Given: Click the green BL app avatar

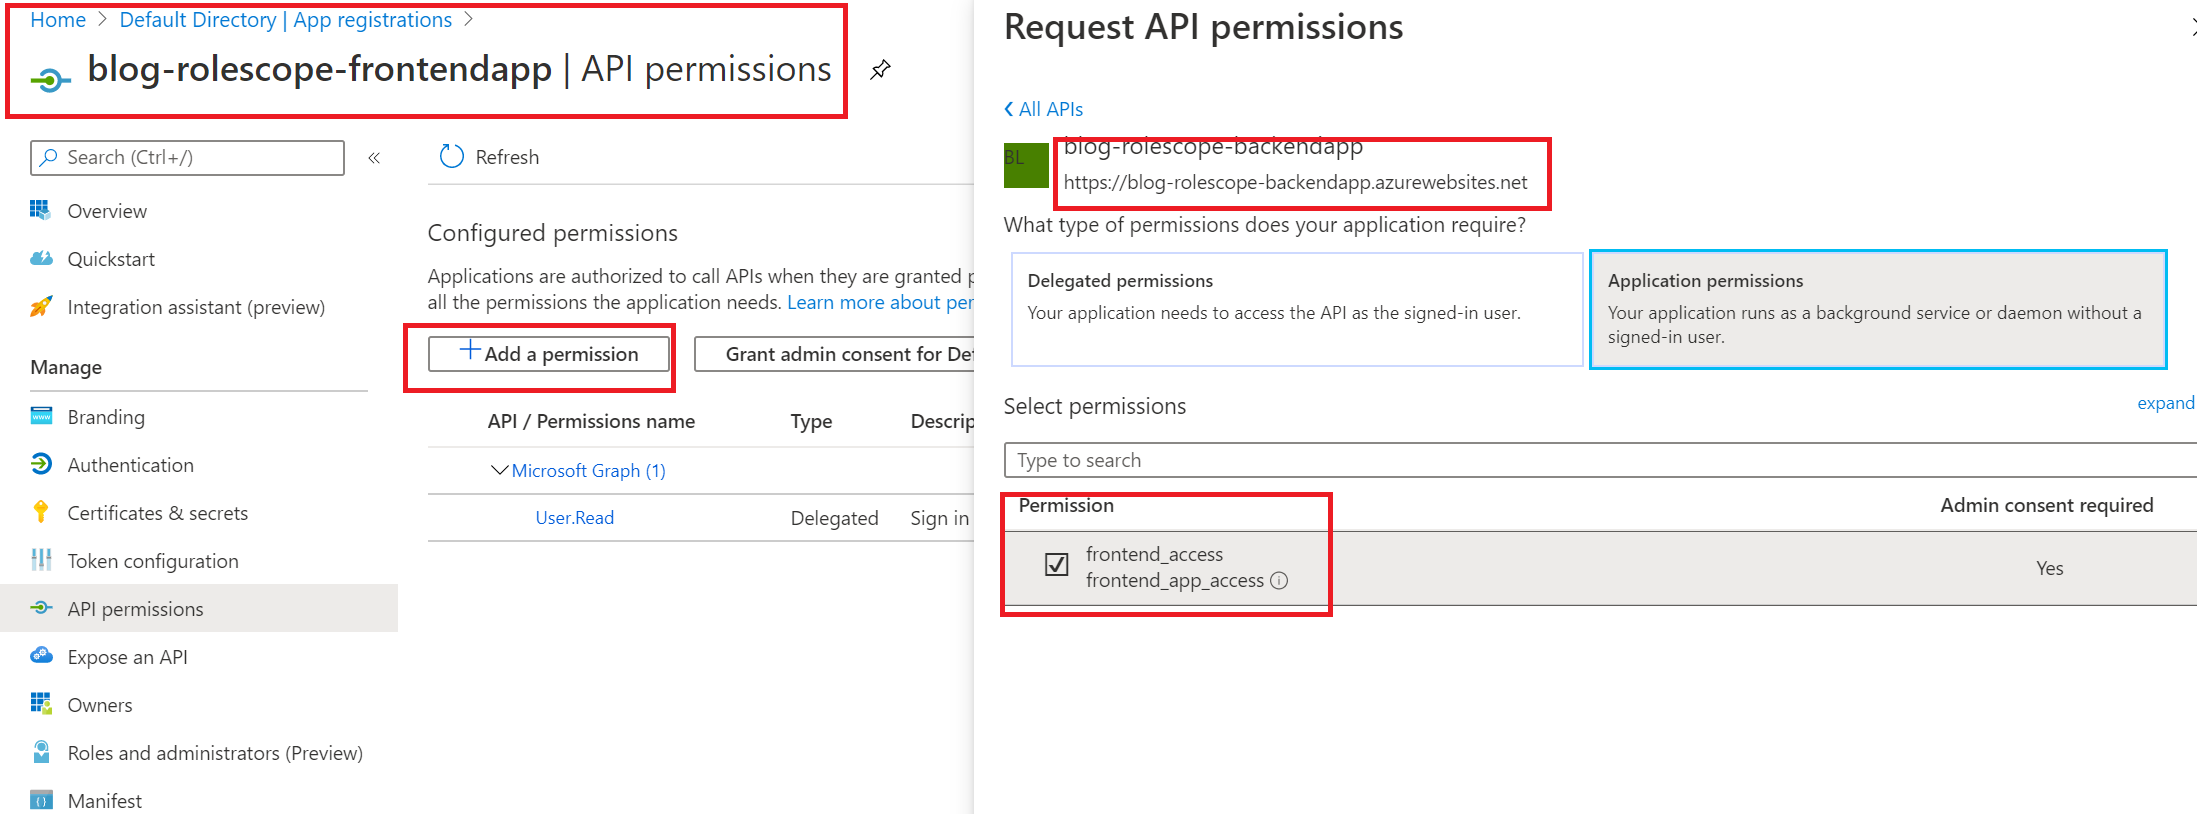Looking at the screenshot, I should pos(1025,165).
